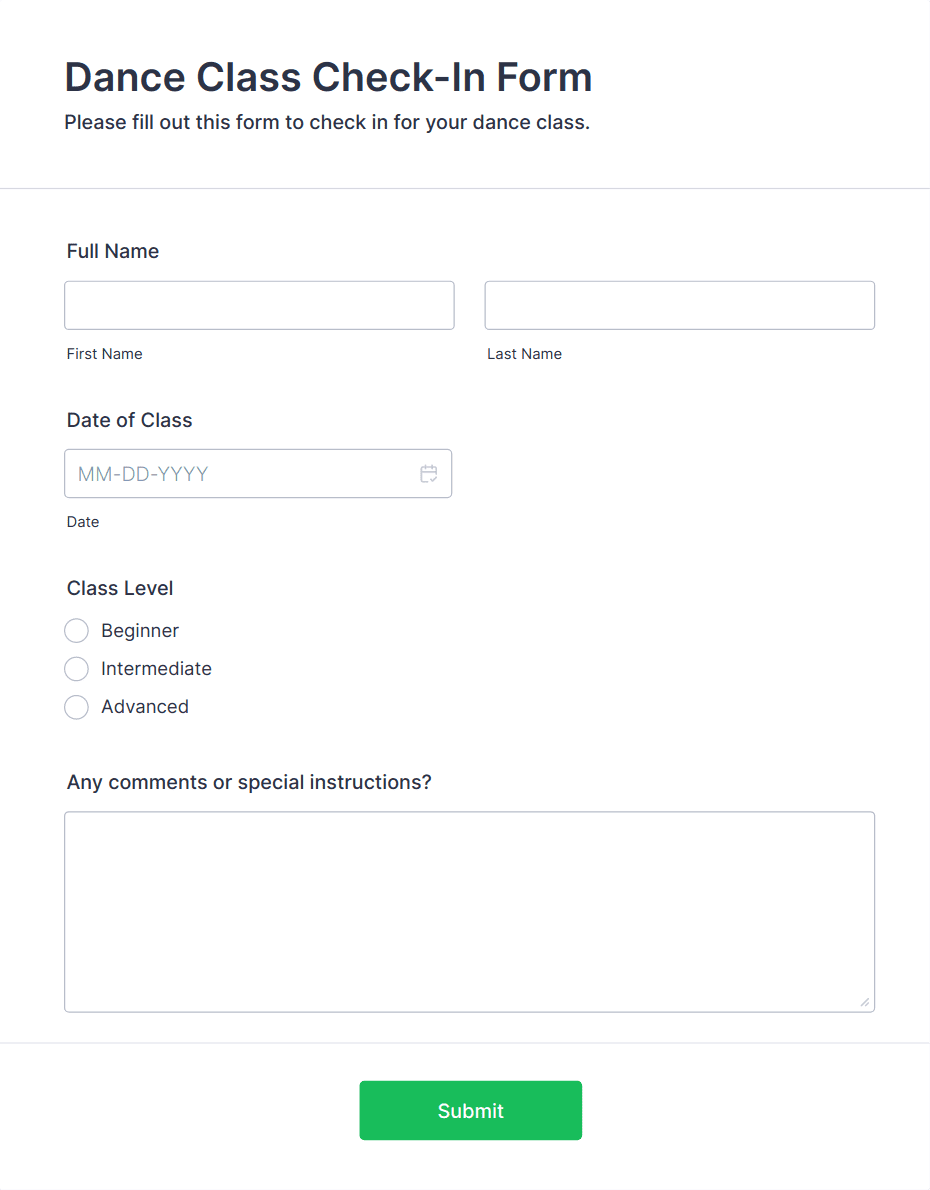Click the Date of Class heading
Screen dimensions: 930x1190
(x=129, y=420)
